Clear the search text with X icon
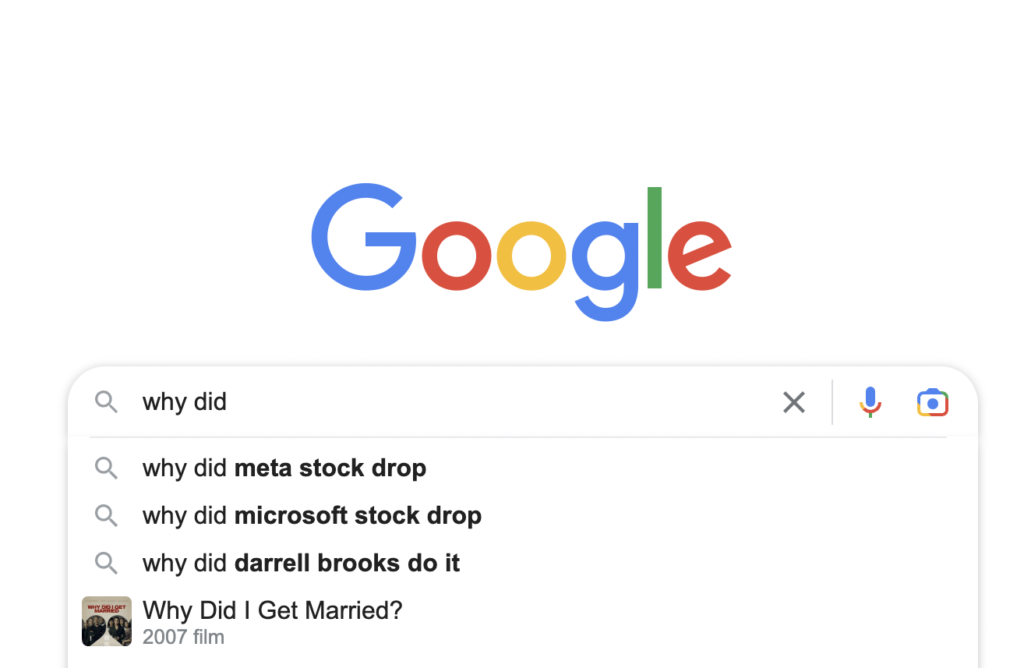The width and height of the screenshot is (1024, 668). coord(794,402)
